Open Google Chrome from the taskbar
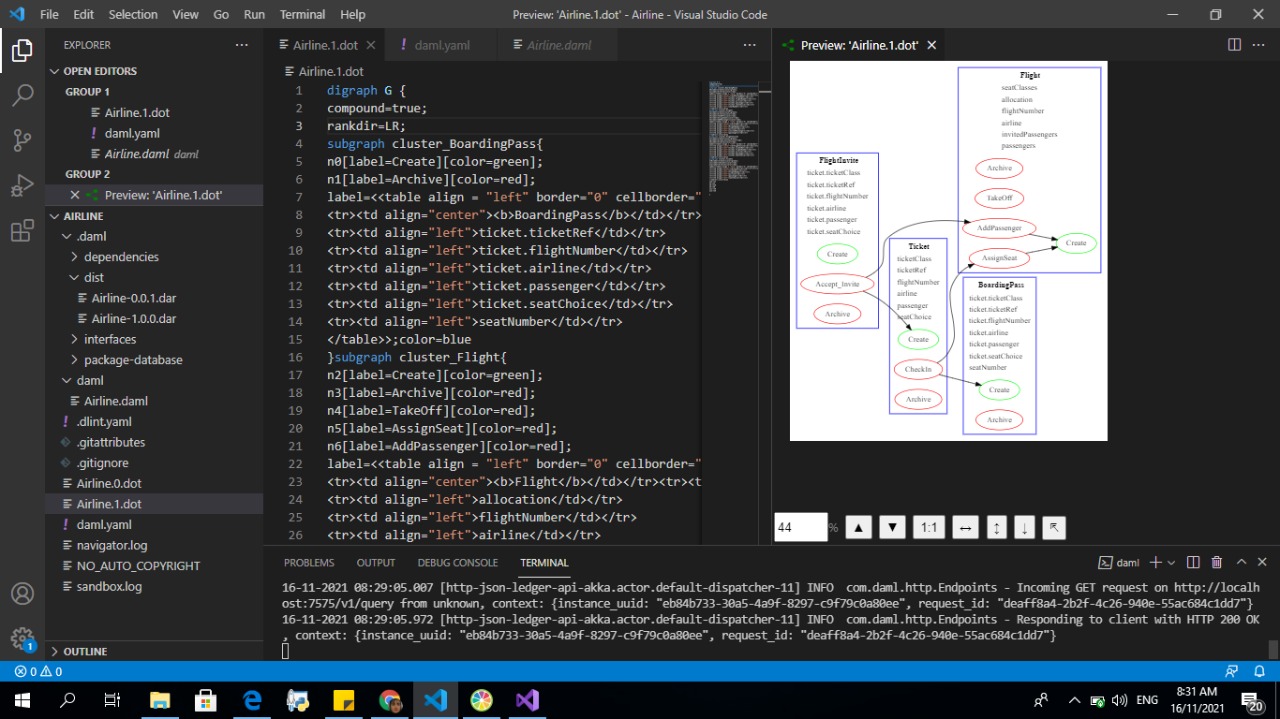Viewport: 1280px width, 719px height. (x=390, y=700)
